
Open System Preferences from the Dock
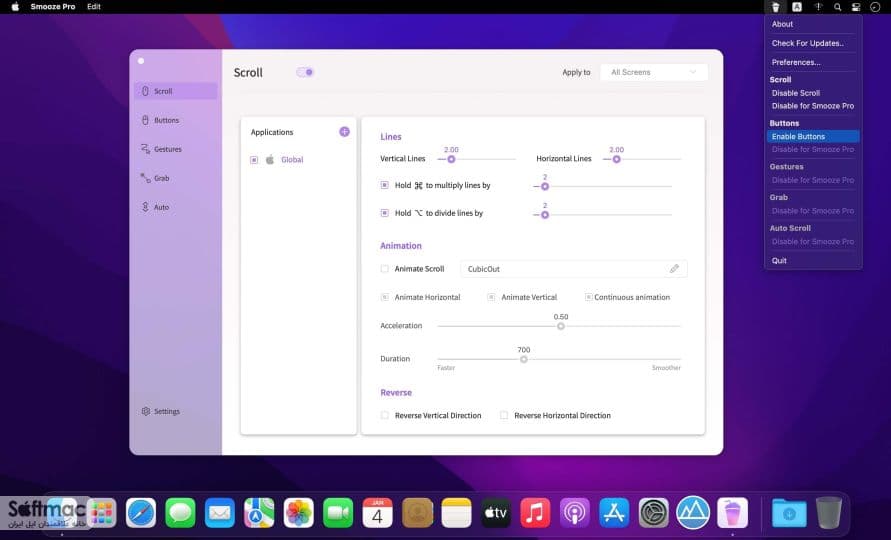(x=653, y=513)
